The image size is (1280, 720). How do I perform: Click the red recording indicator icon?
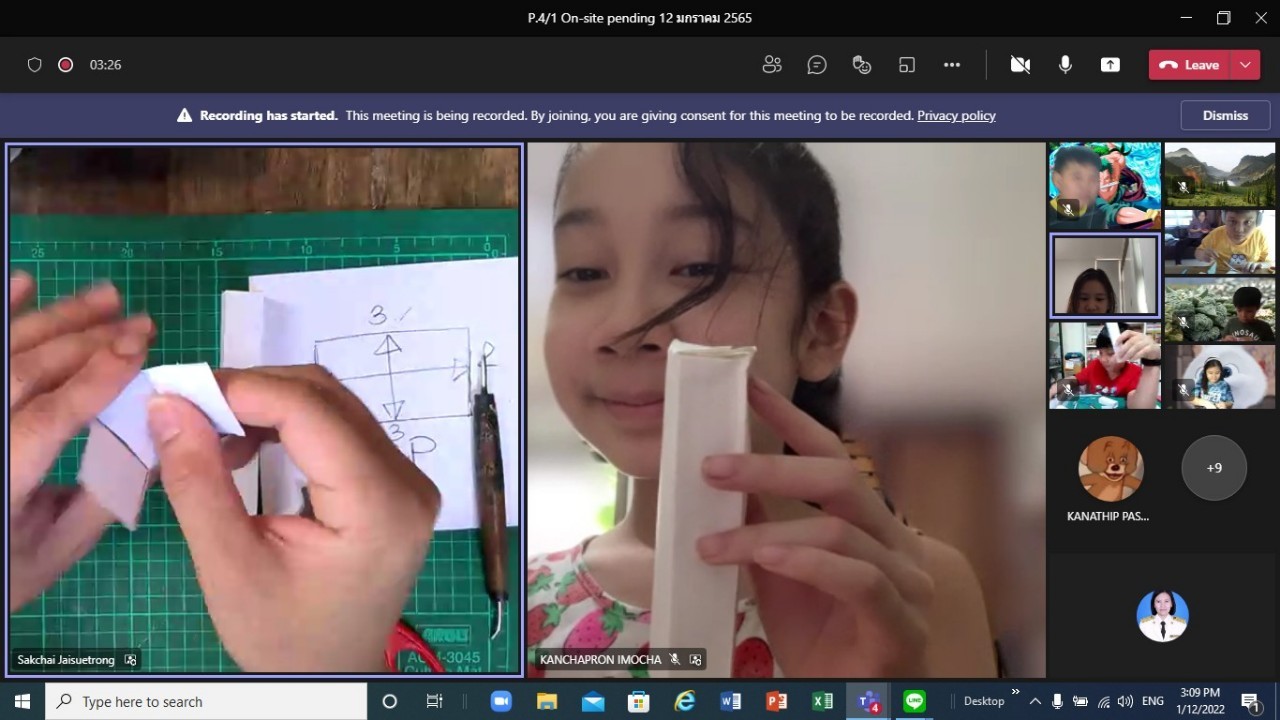click(x=66, y=65)
